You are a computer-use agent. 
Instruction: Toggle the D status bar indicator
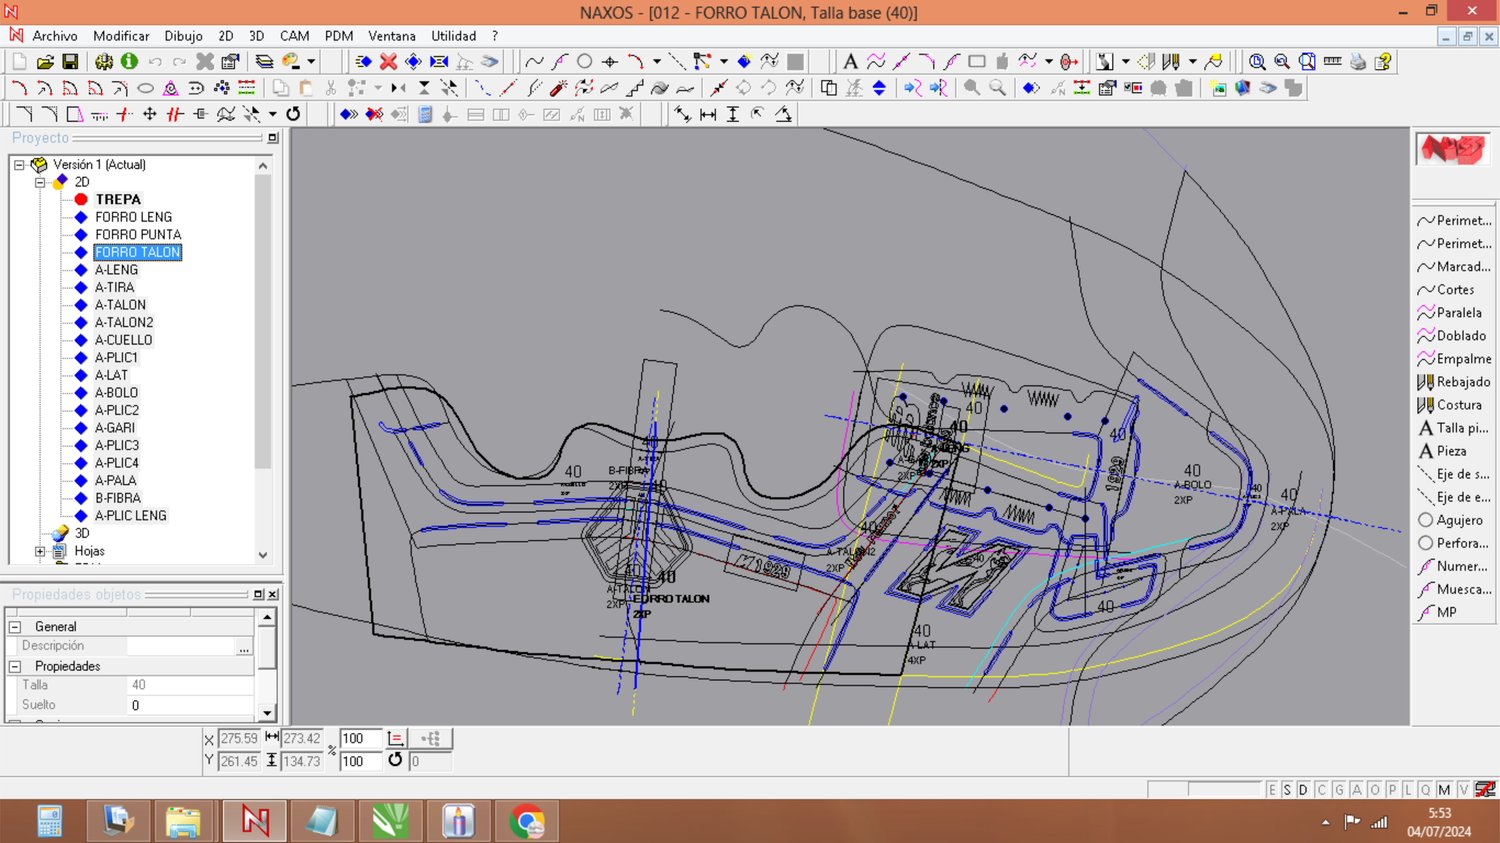(x=1303, y=790)
